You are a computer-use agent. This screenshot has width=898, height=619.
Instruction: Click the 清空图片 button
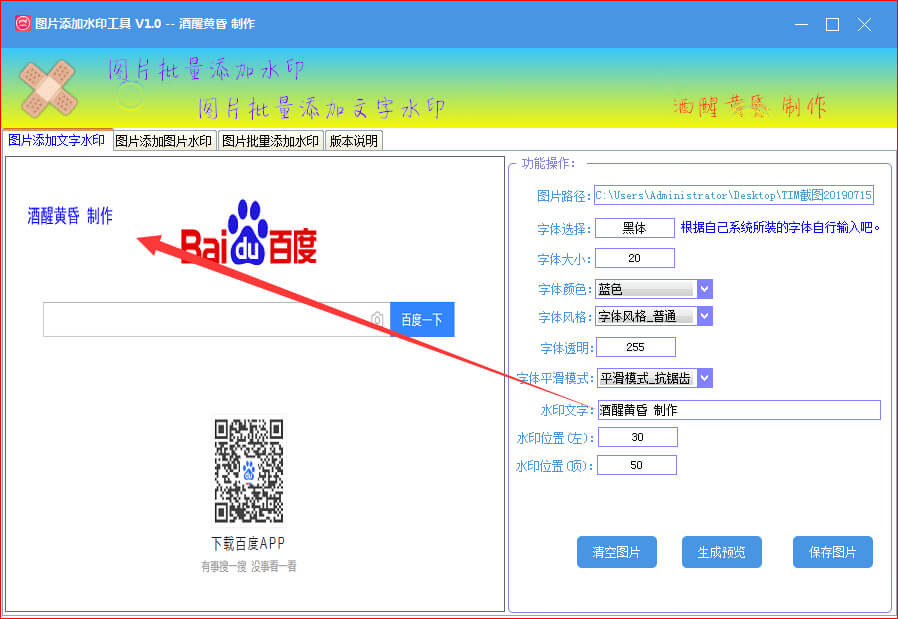tap(617, 552)
